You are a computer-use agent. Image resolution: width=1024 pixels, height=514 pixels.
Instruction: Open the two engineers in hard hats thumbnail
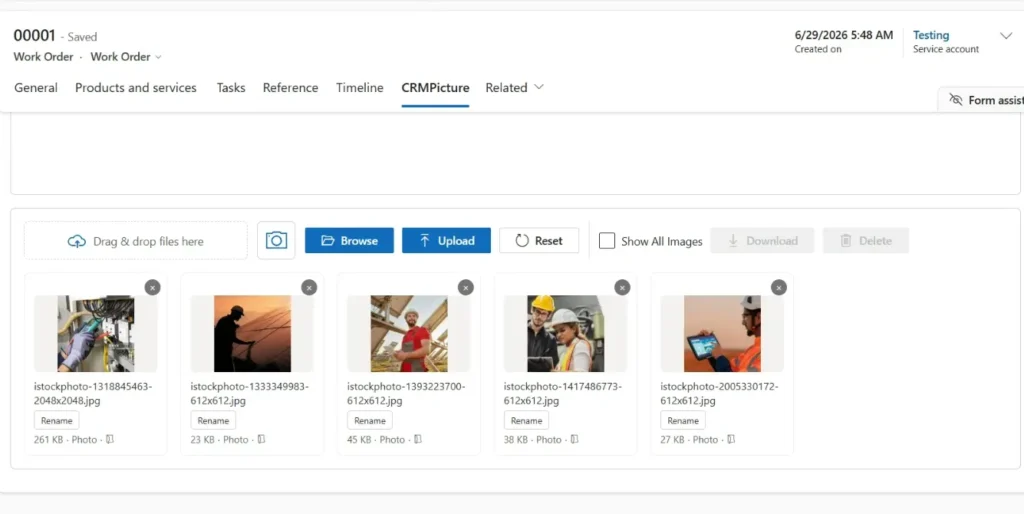coord(566,334)
